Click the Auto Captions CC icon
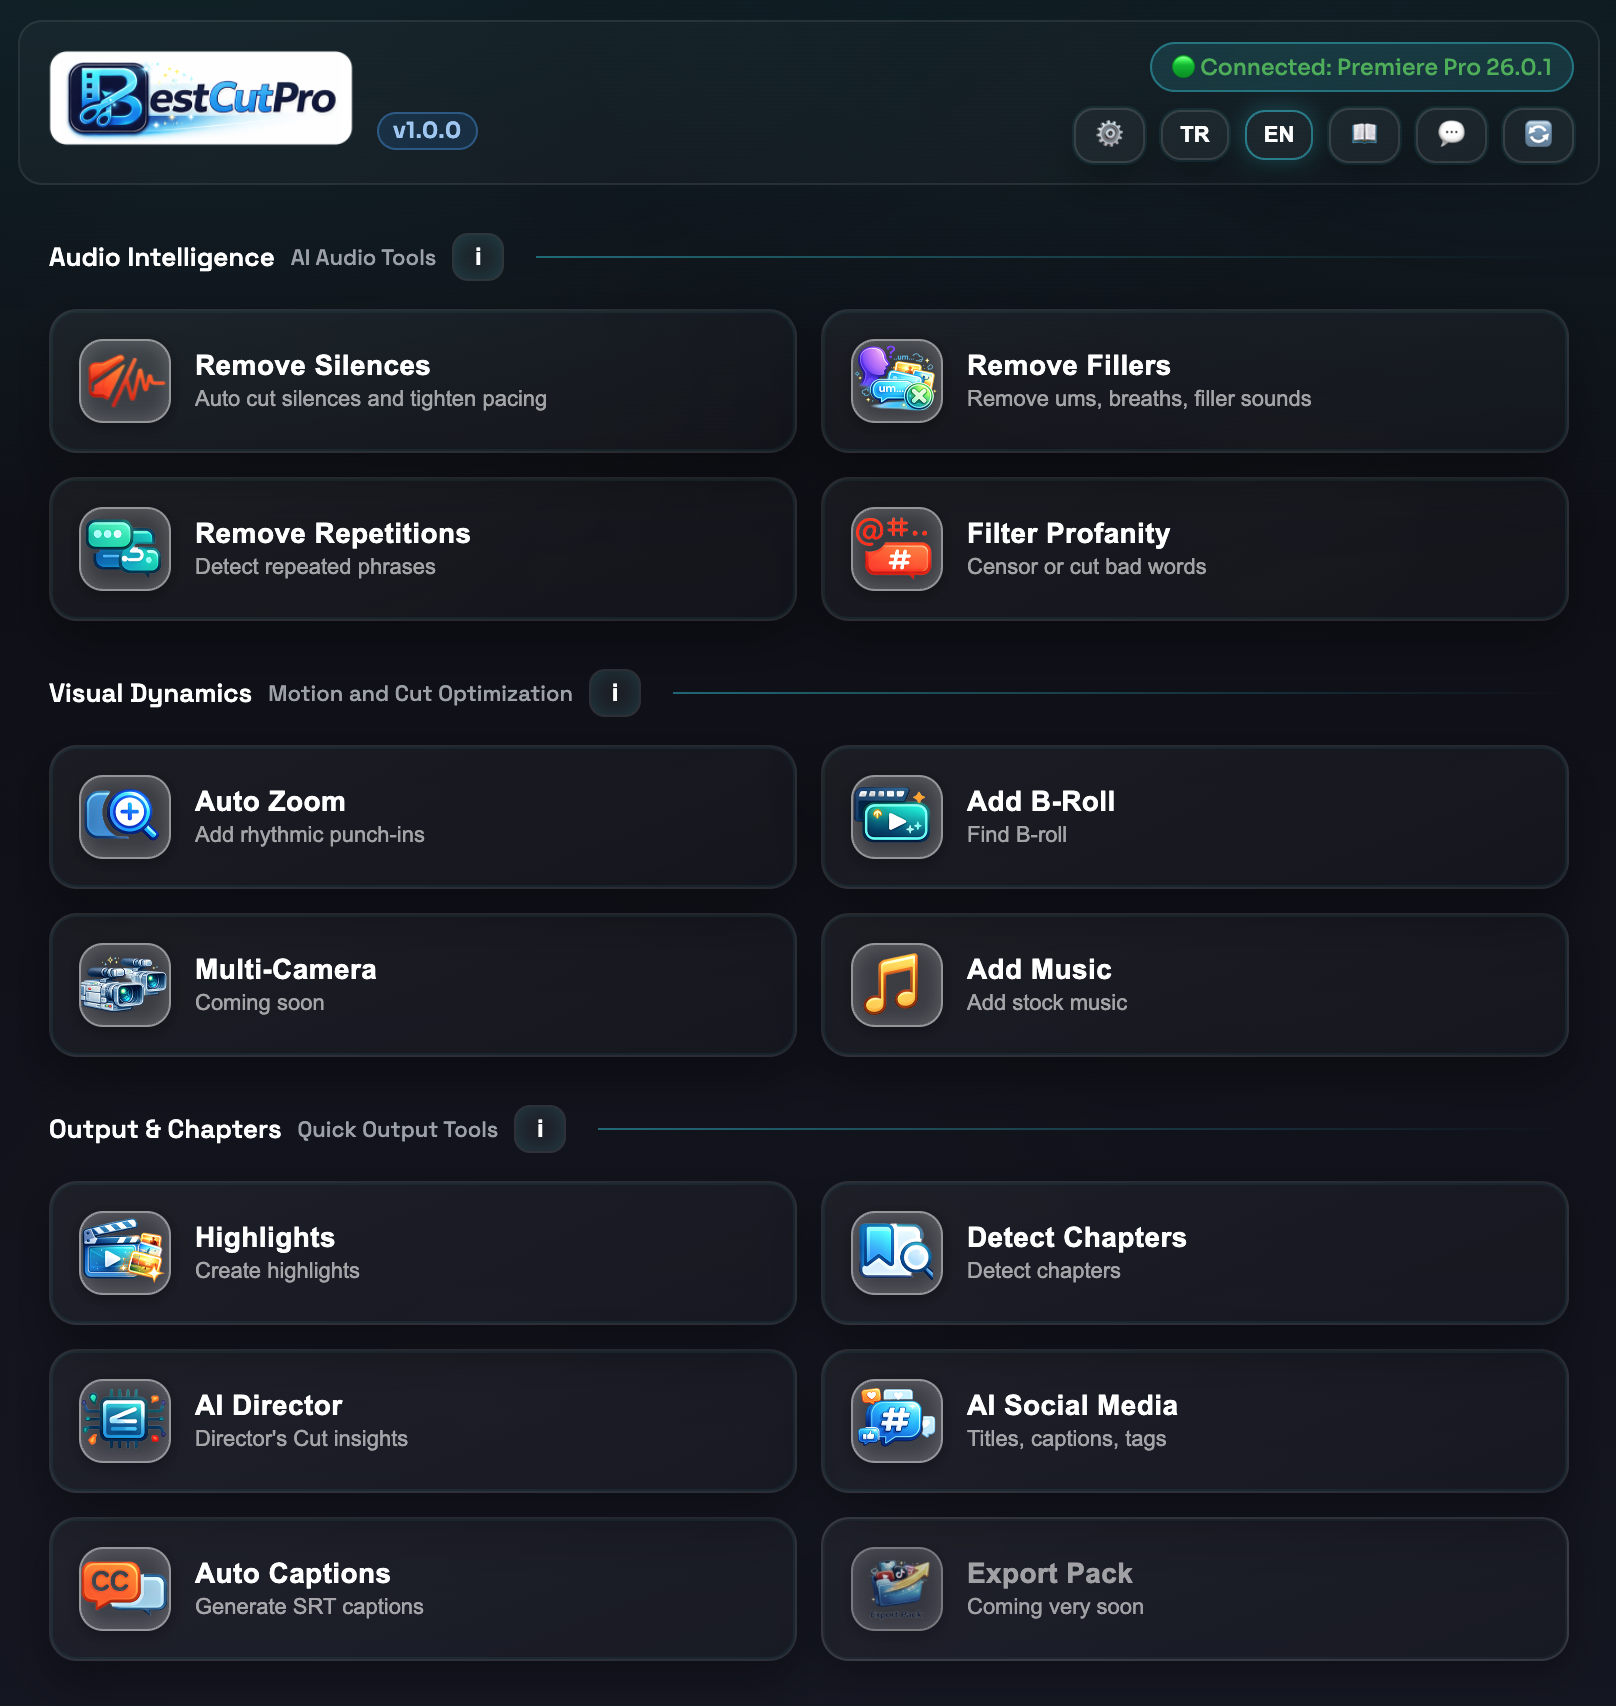The image size is (1616, 1706). tap(125, 1589)
